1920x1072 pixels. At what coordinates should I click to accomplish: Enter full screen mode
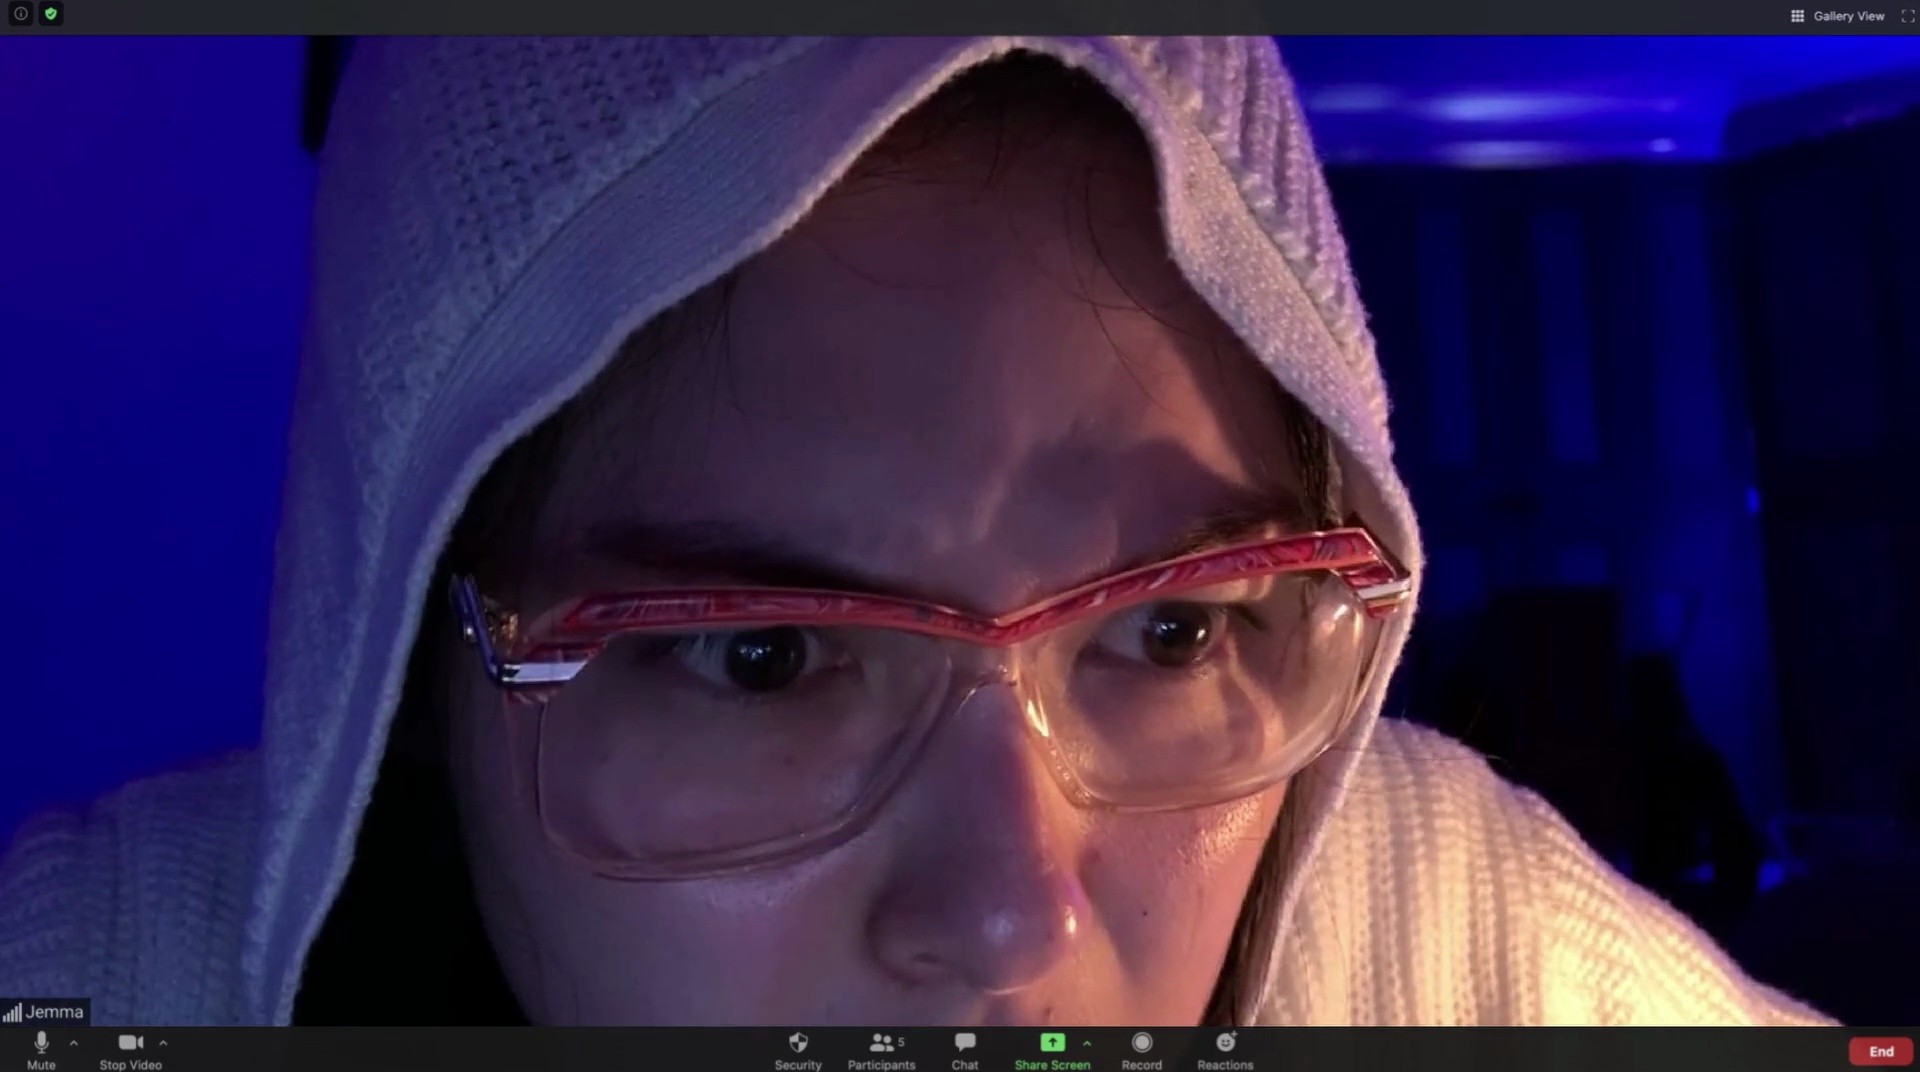click(x=1907, y=16)
